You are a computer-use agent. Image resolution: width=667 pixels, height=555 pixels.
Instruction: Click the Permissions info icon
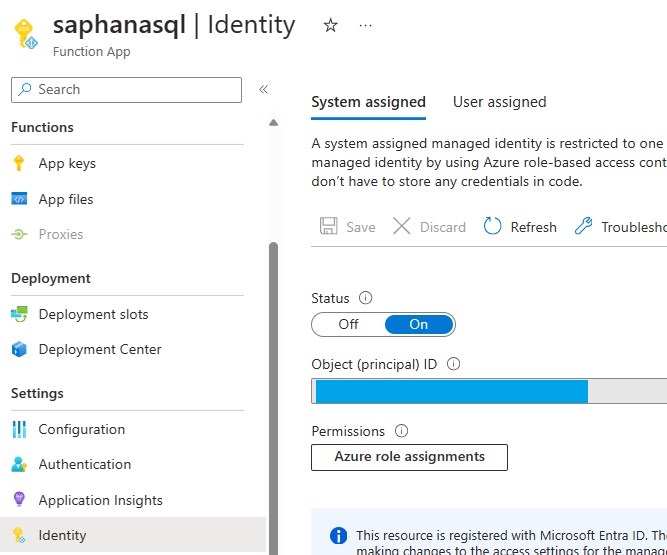pyautogui.click(x=401, y=431)
